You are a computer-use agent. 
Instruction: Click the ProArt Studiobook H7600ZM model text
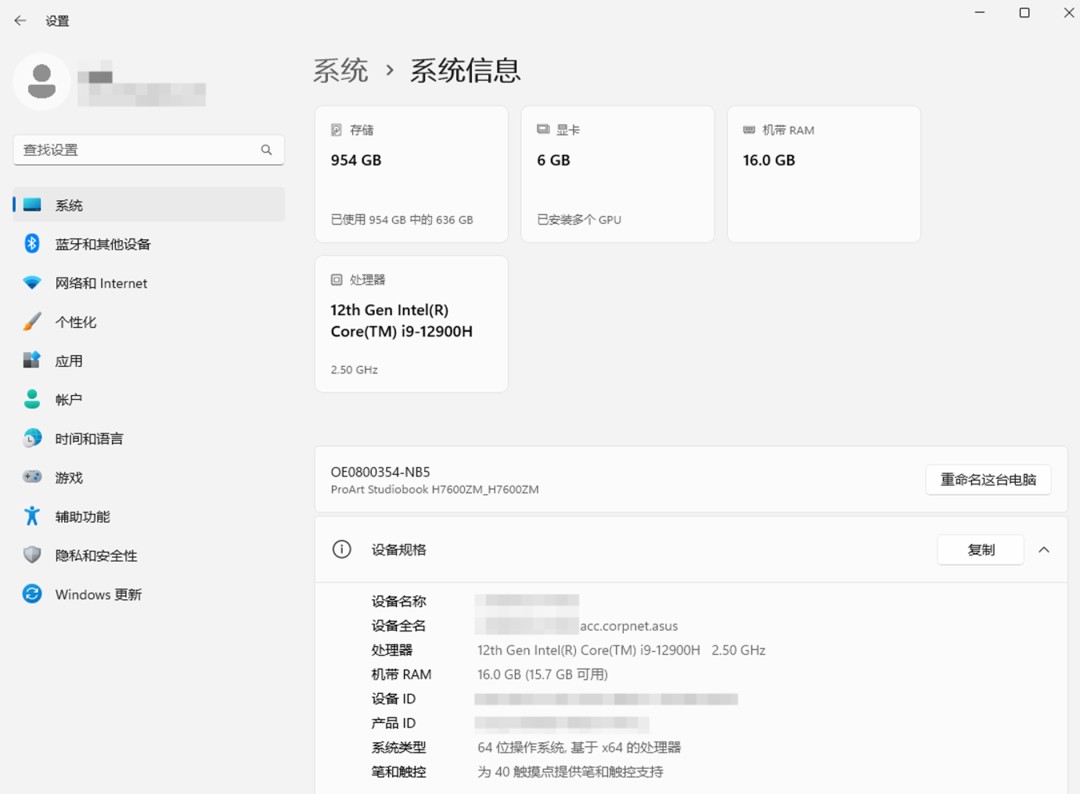coord(435,490)
